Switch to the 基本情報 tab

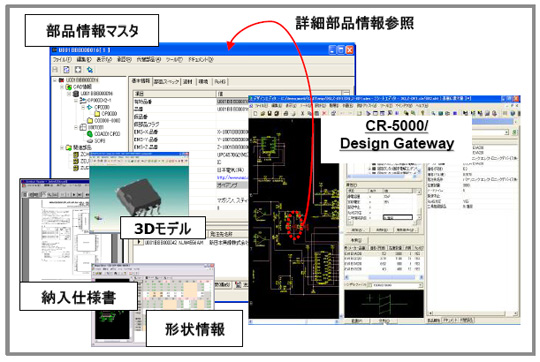[141, 81]
